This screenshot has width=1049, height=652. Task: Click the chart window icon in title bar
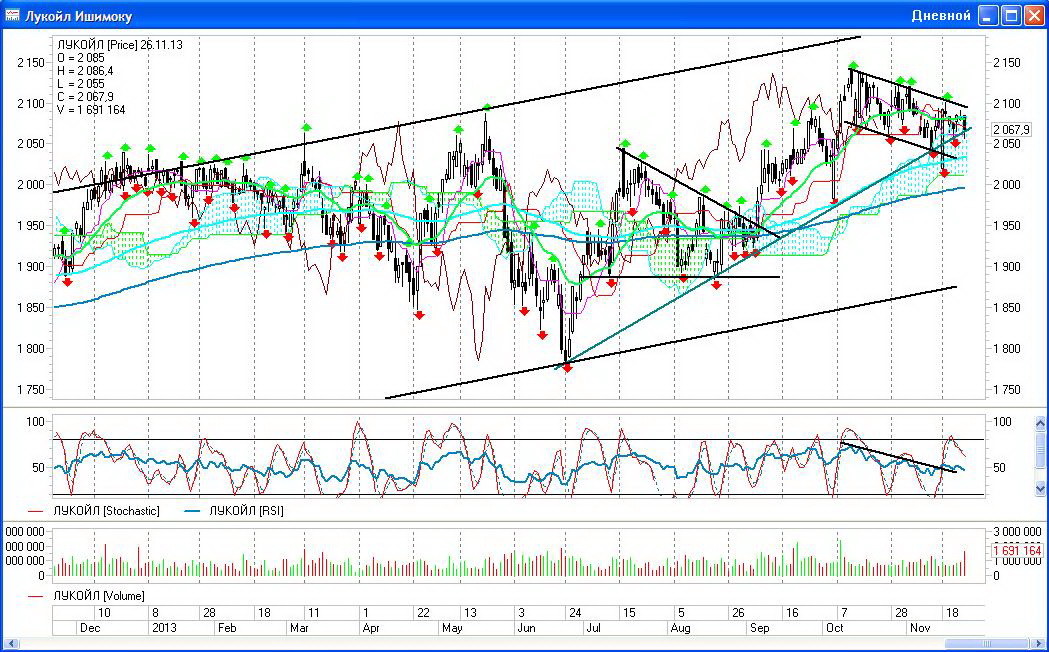pos(11,15)
